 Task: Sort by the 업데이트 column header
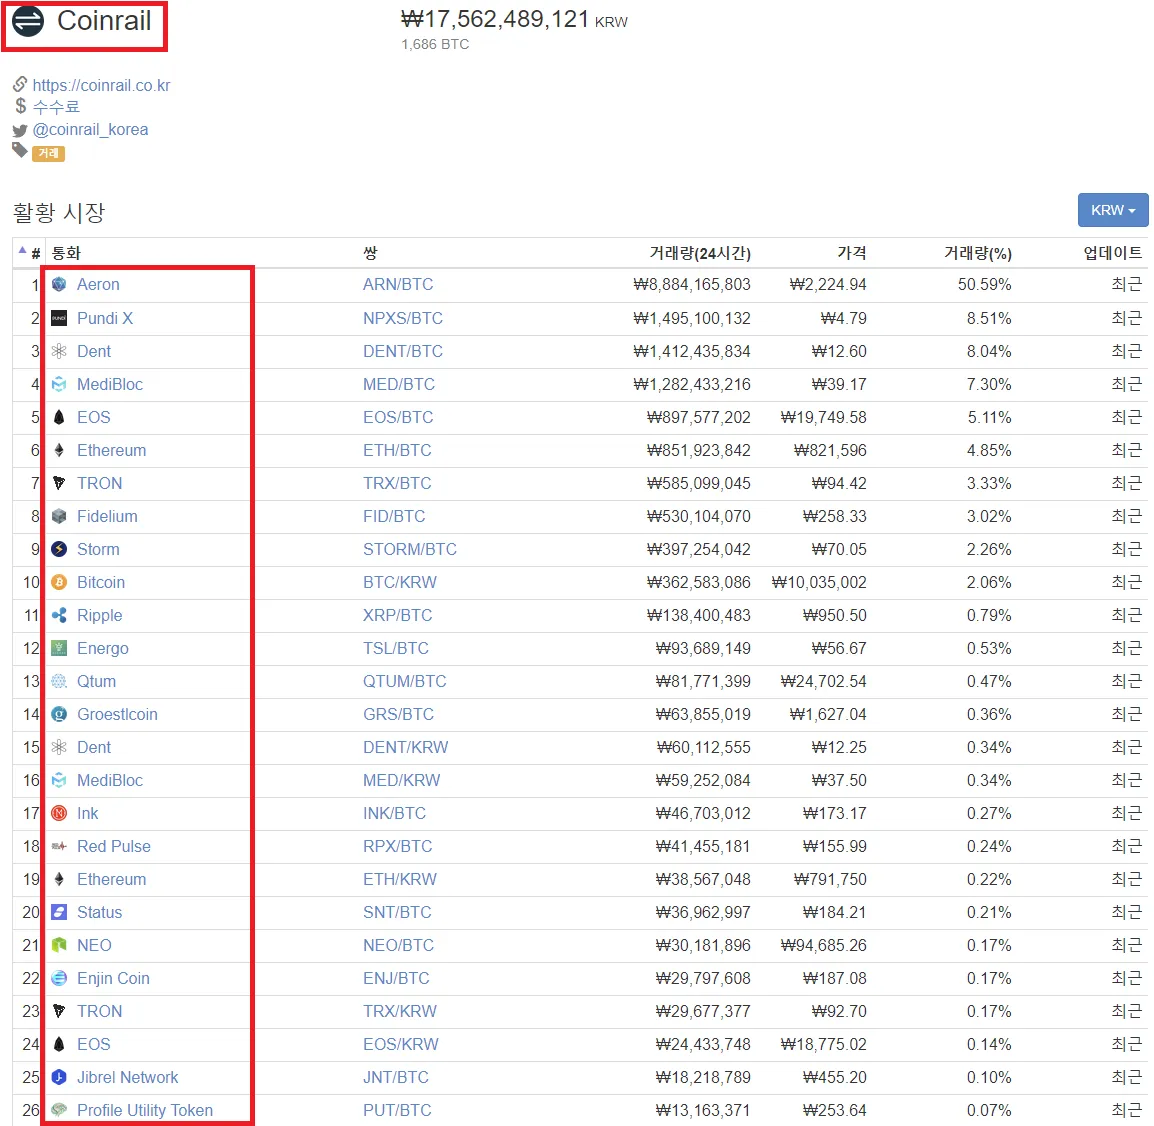[1113, 253]
